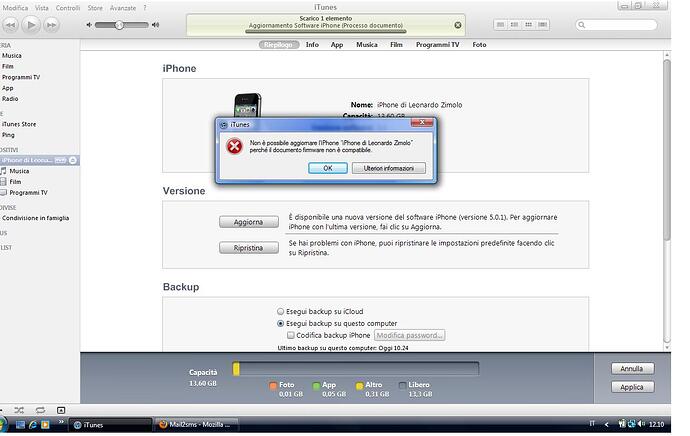Click the Previous track rewind icon

[x=9, y=24]
